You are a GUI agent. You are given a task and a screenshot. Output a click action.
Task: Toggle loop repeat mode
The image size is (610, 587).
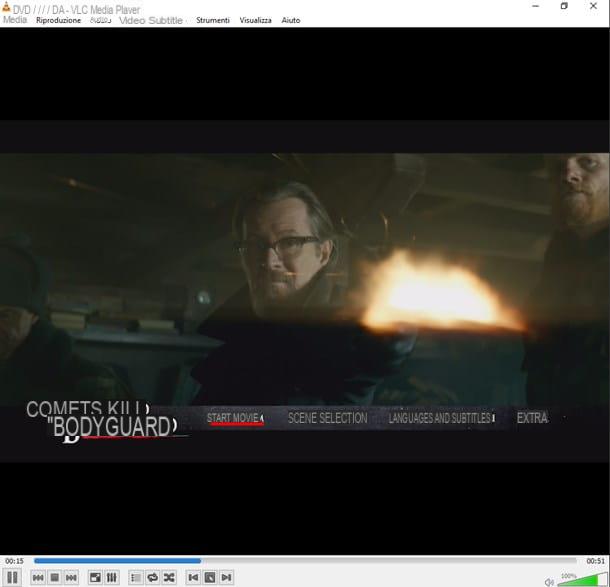pos(152,578)
